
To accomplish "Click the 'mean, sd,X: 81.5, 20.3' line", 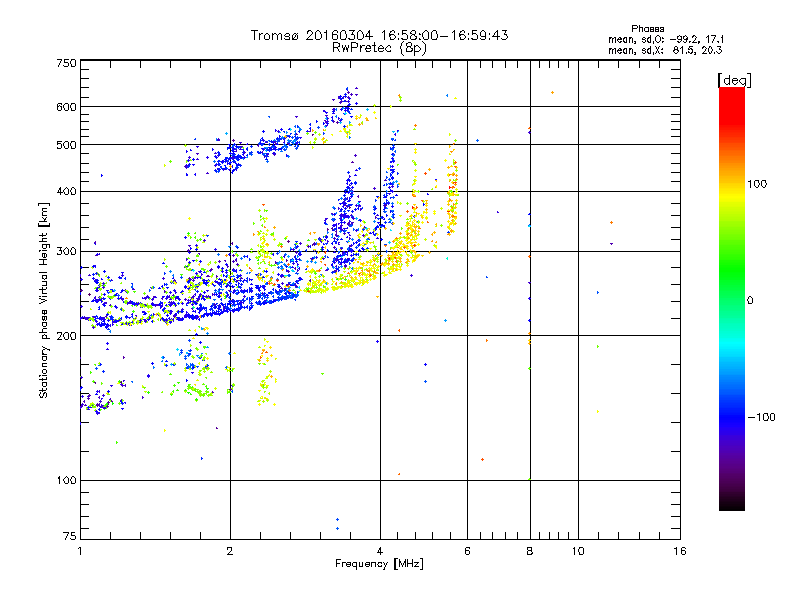I will 665,50.
